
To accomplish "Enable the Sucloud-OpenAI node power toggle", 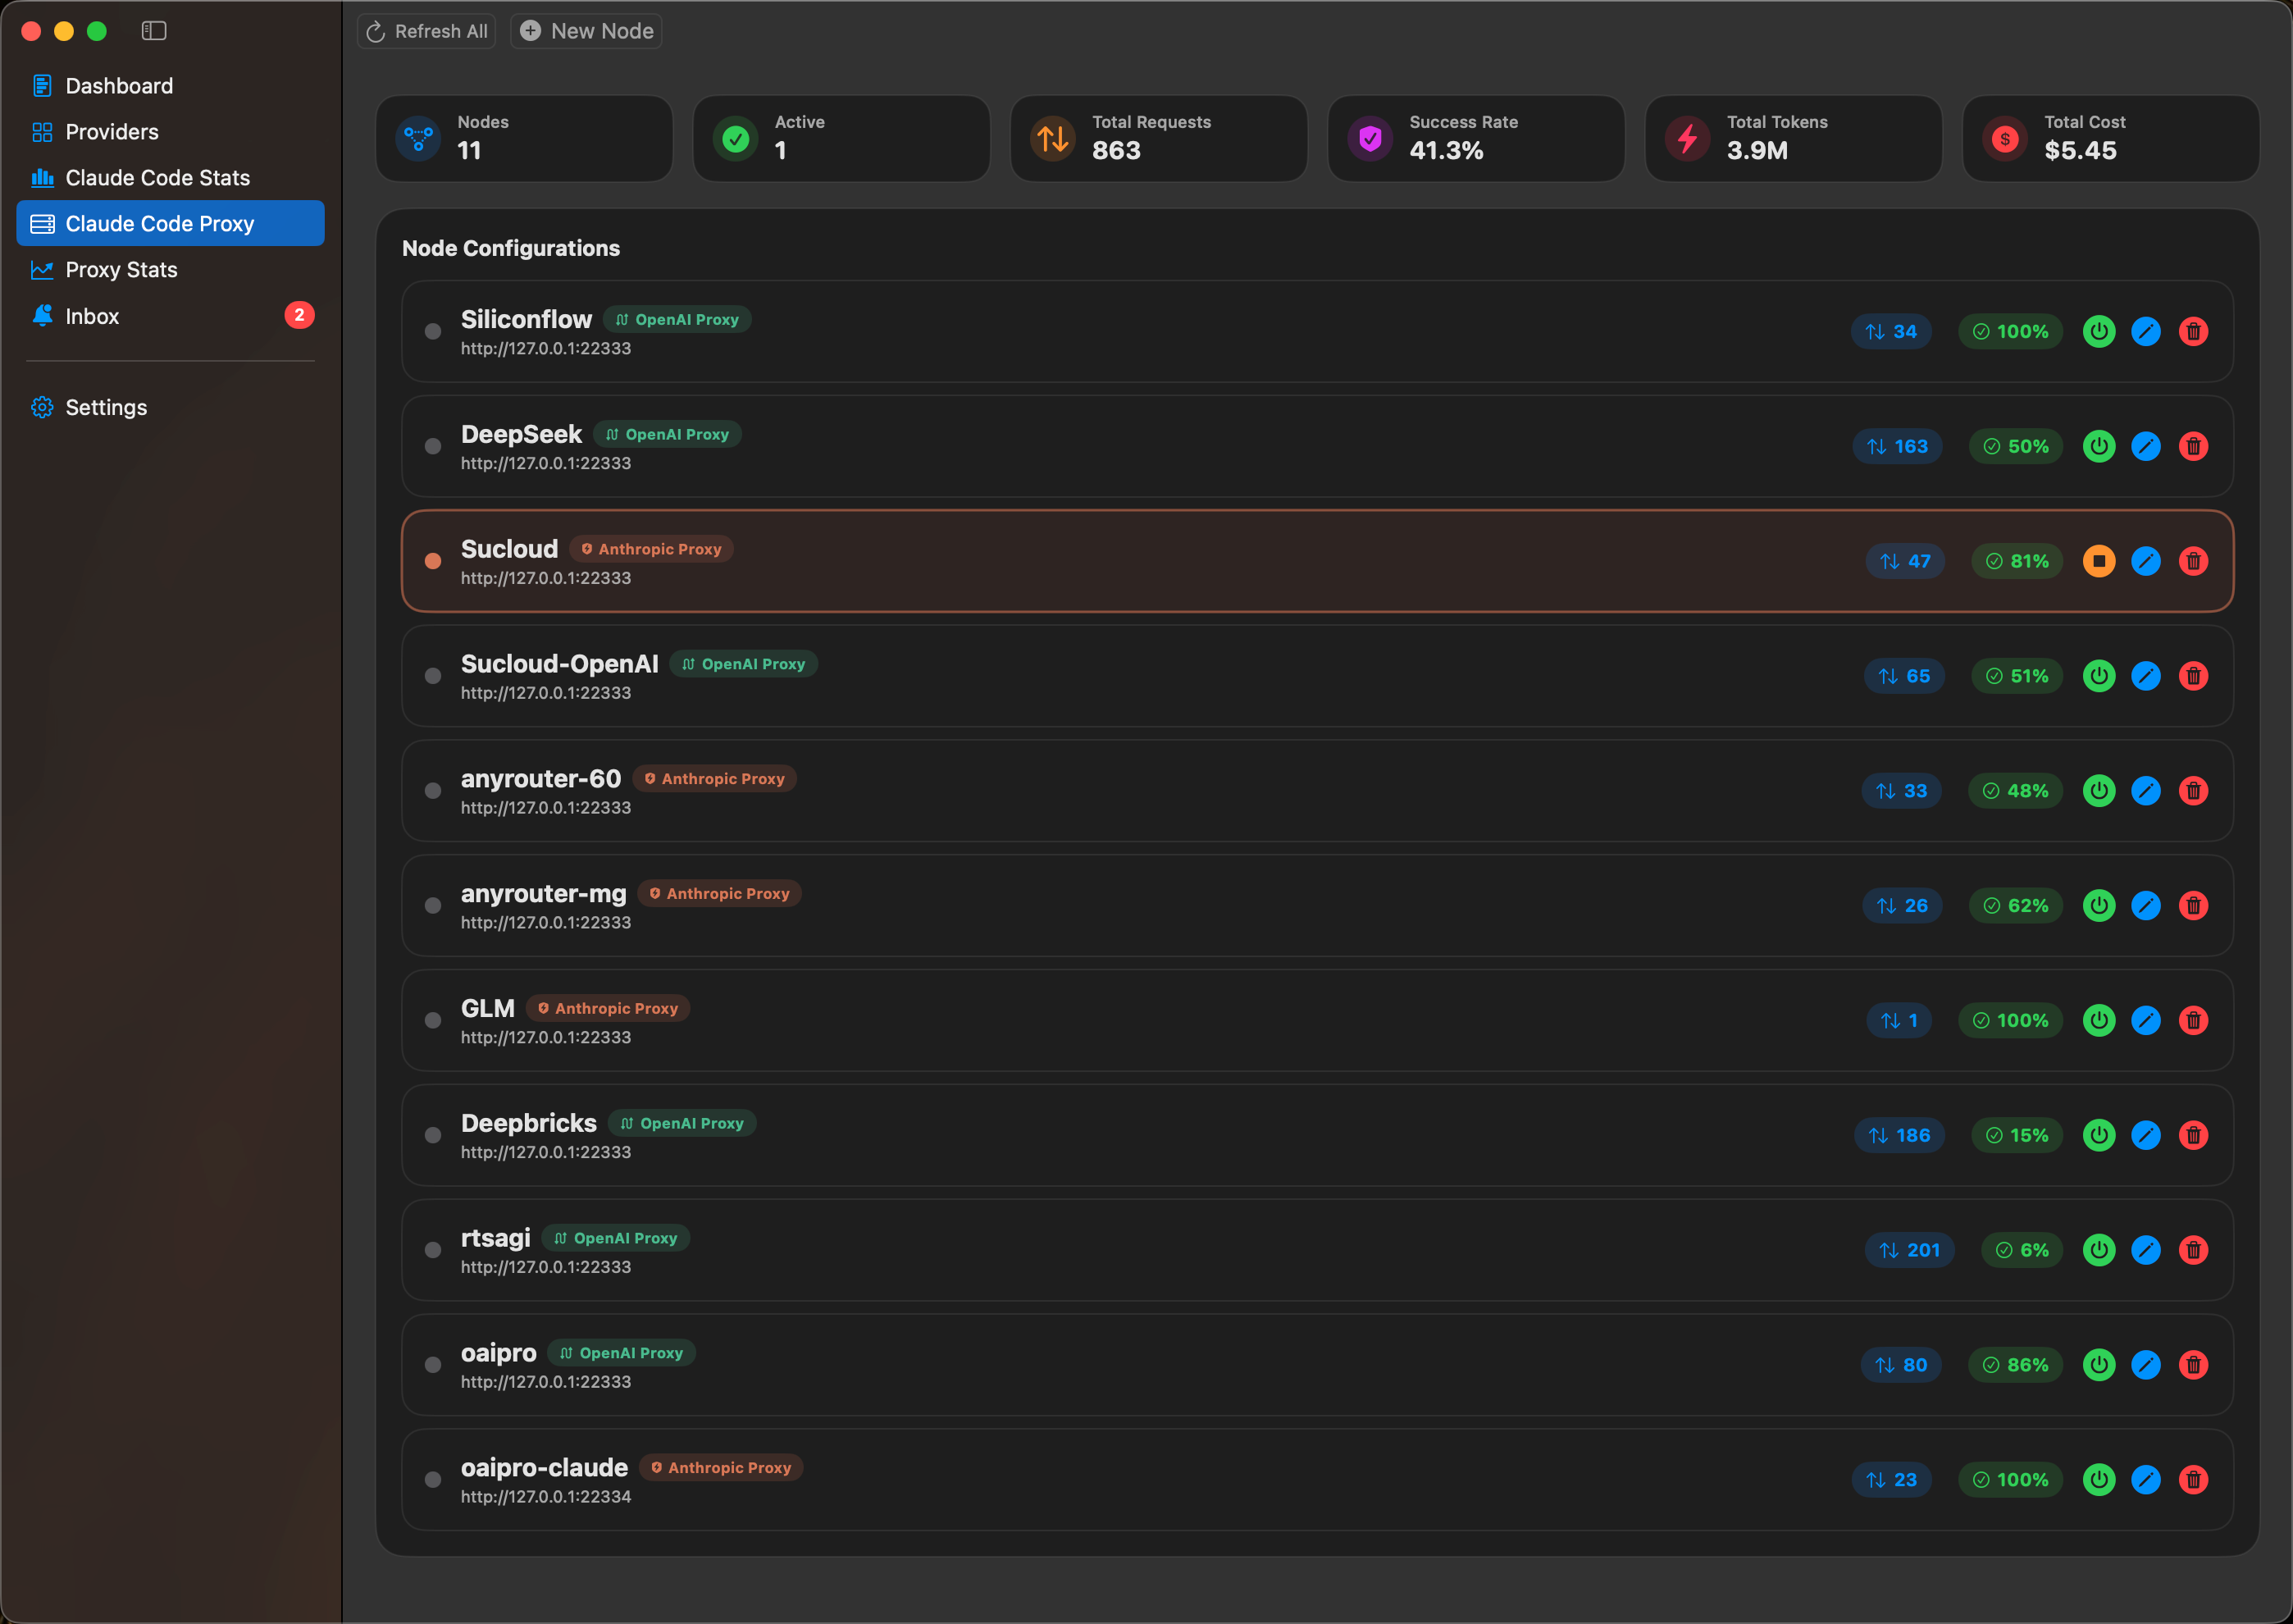I will (2099, 676).
